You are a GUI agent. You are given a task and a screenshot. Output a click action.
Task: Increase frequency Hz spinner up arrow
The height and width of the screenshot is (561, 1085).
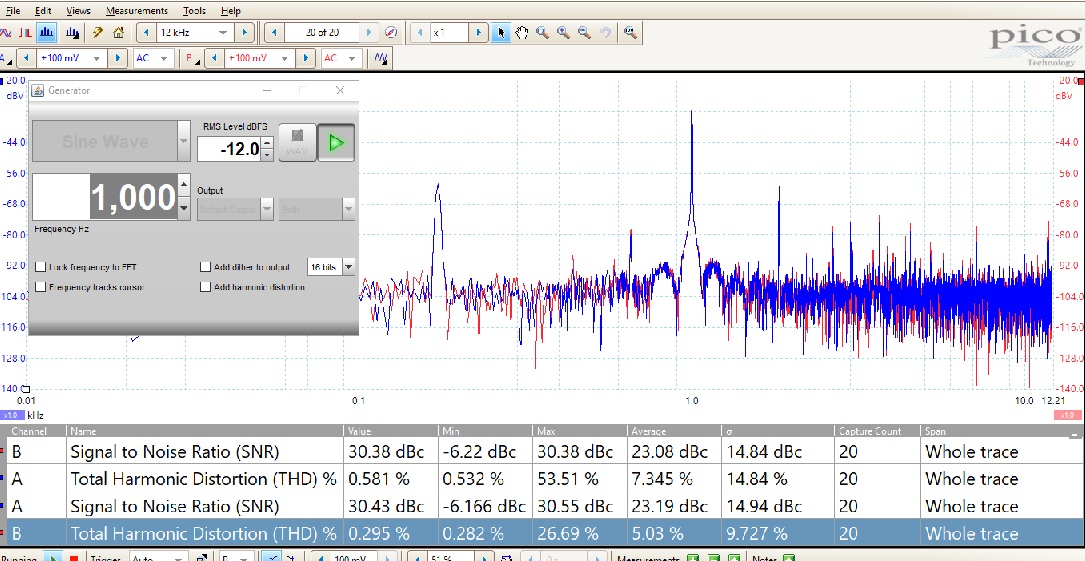pyautogui.click(x=183, y=185)
